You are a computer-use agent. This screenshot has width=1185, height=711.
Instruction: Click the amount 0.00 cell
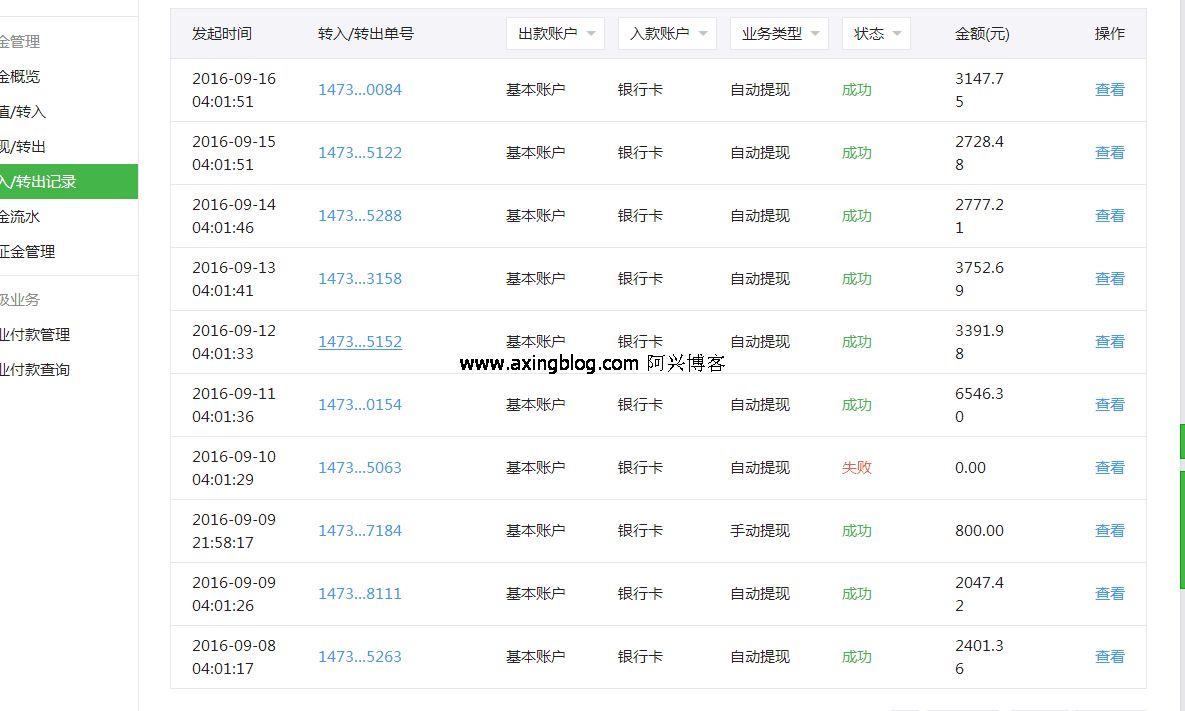click(970, 468)
